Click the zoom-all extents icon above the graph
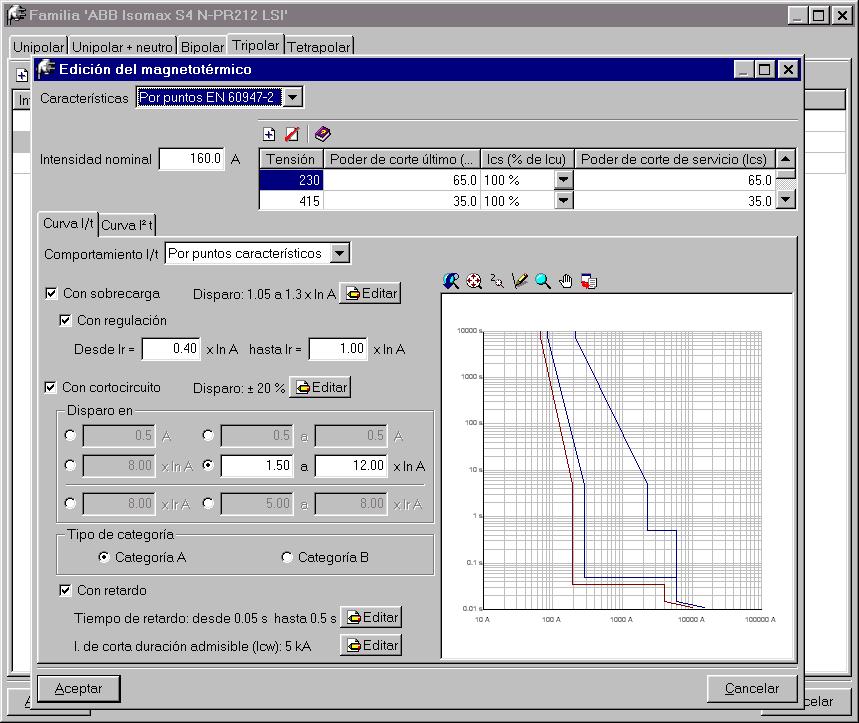This screenshot has width=859, height=723. pos(474,281)
